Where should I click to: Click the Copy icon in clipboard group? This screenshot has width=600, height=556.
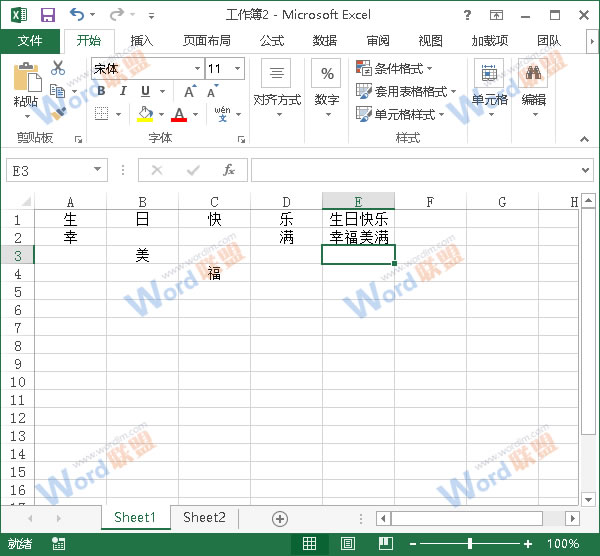(x=58, y=91)
